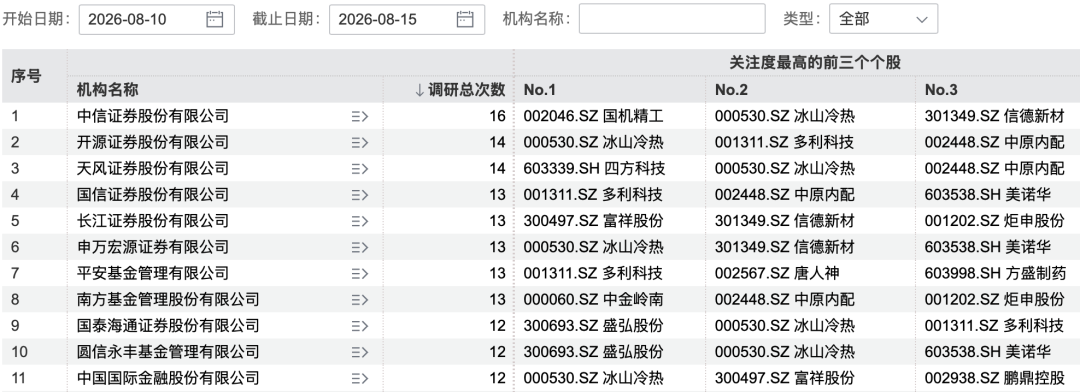Screen dimensions: 1080x392
Task: Open institution 申万宏源证券有限公司
Action: 152,247
